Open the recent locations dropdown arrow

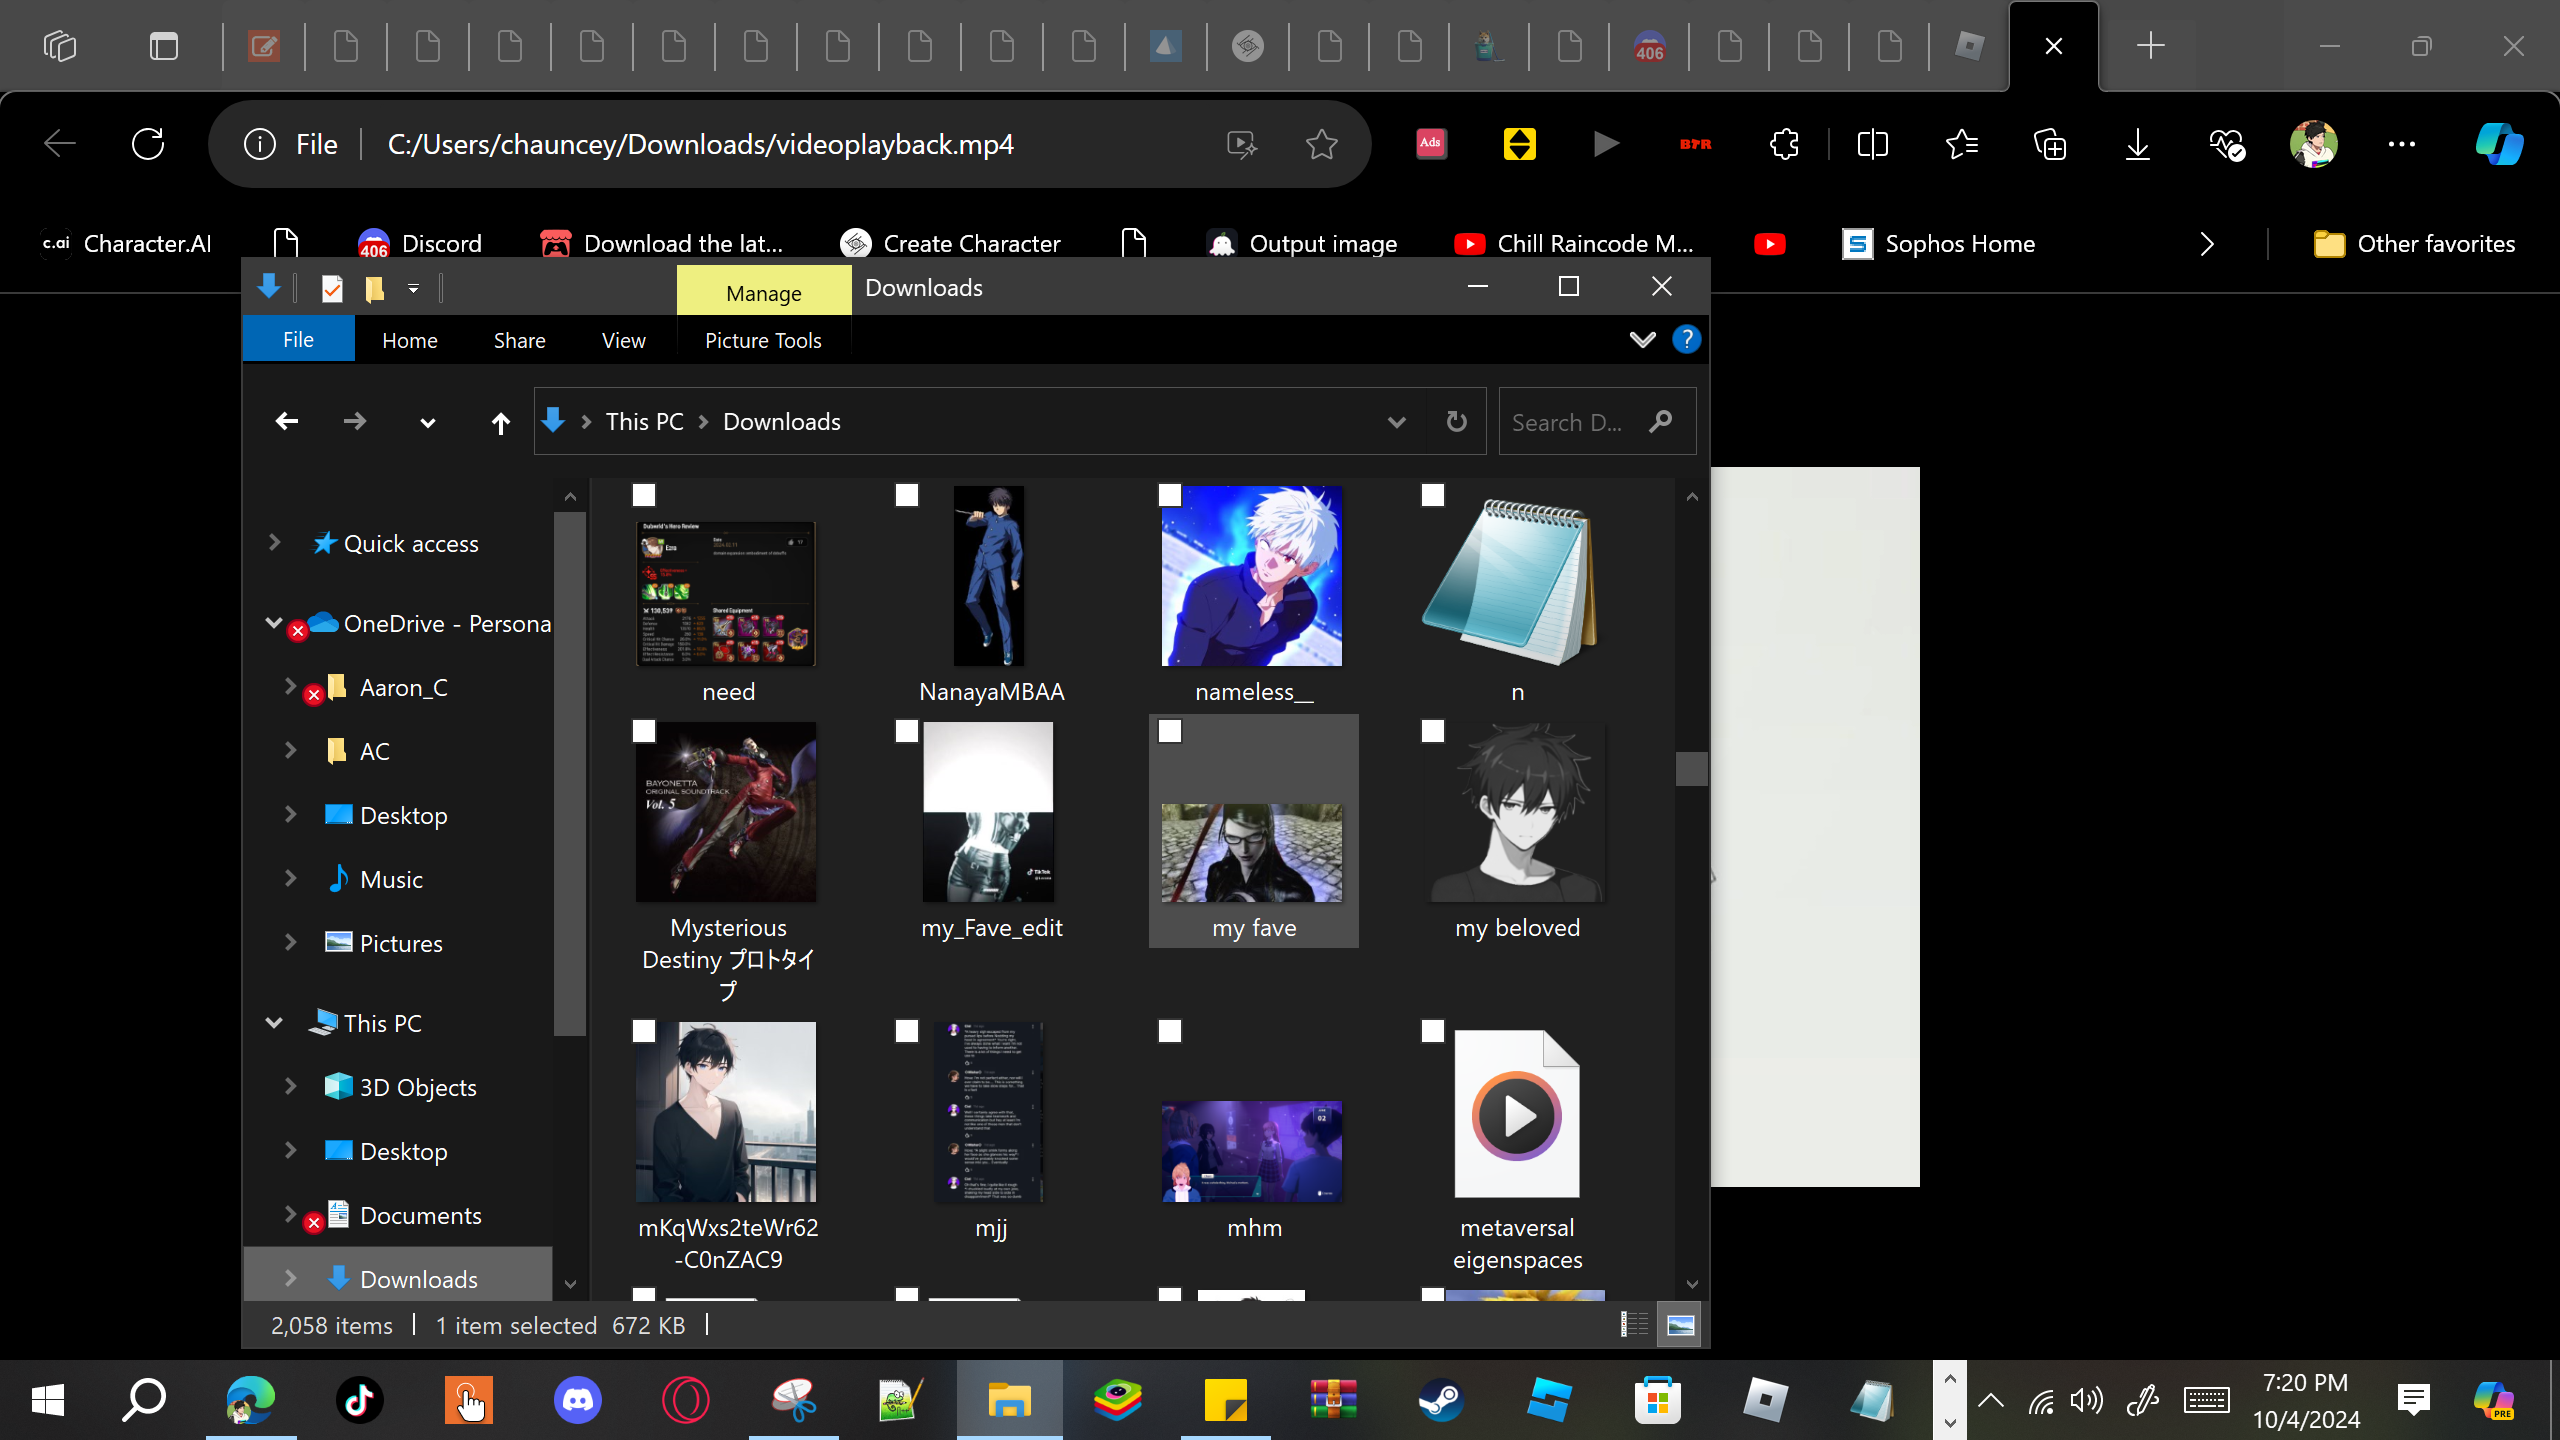point(428,423)
